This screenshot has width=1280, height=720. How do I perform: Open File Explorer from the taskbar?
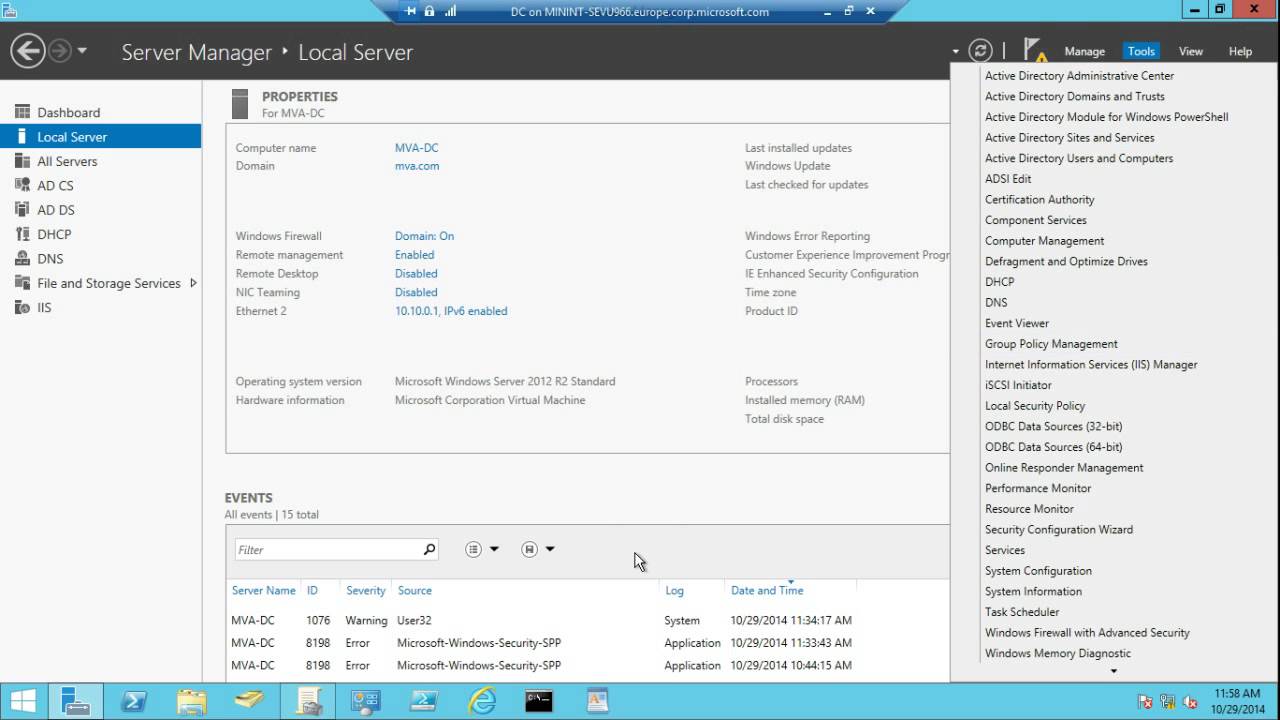pyautogui.click(x=192, y=701)
